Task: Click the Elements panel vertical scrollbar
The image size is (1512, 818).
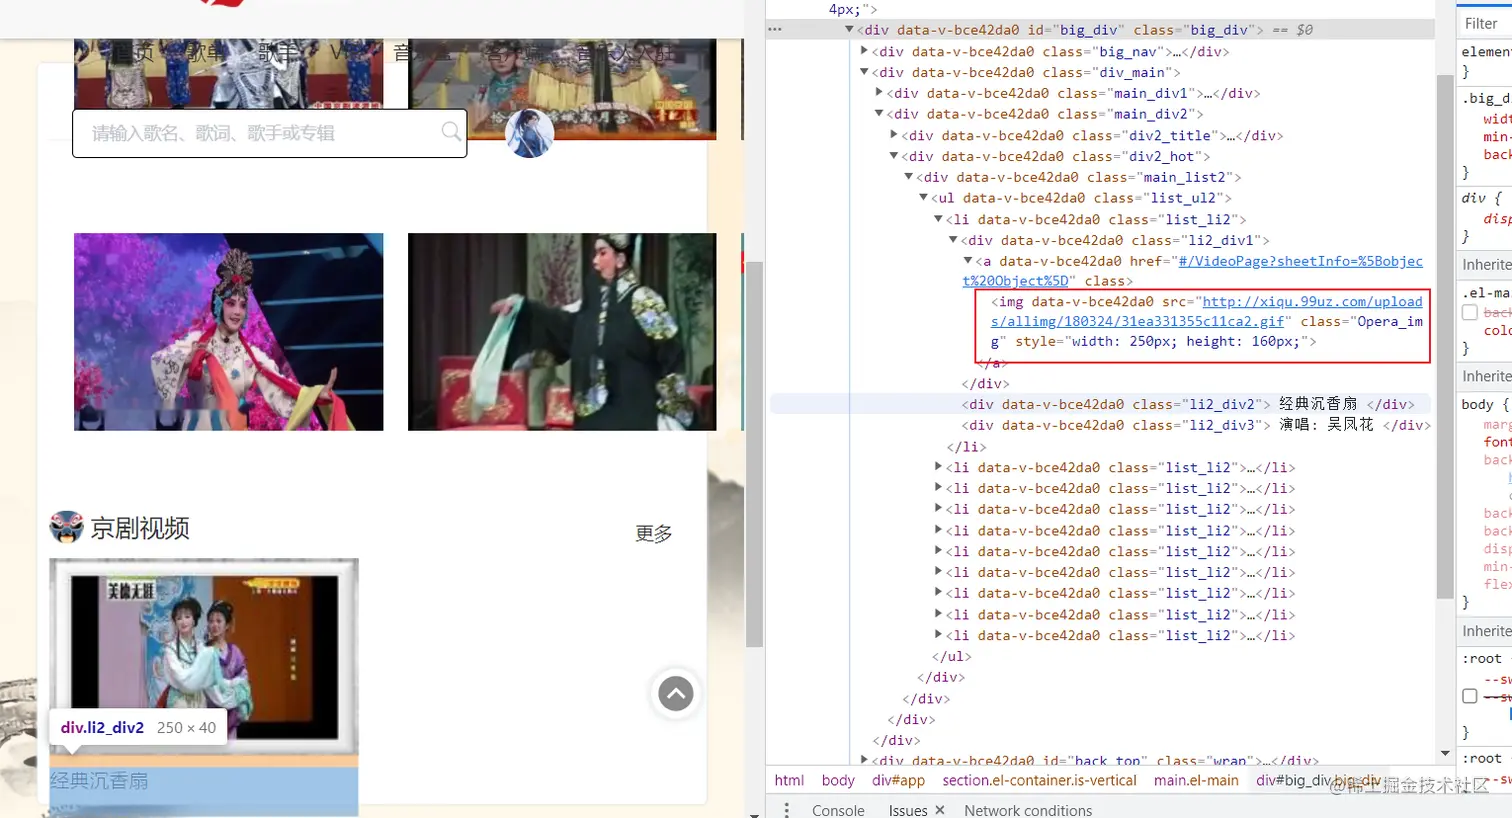Action: point(1445,336)
